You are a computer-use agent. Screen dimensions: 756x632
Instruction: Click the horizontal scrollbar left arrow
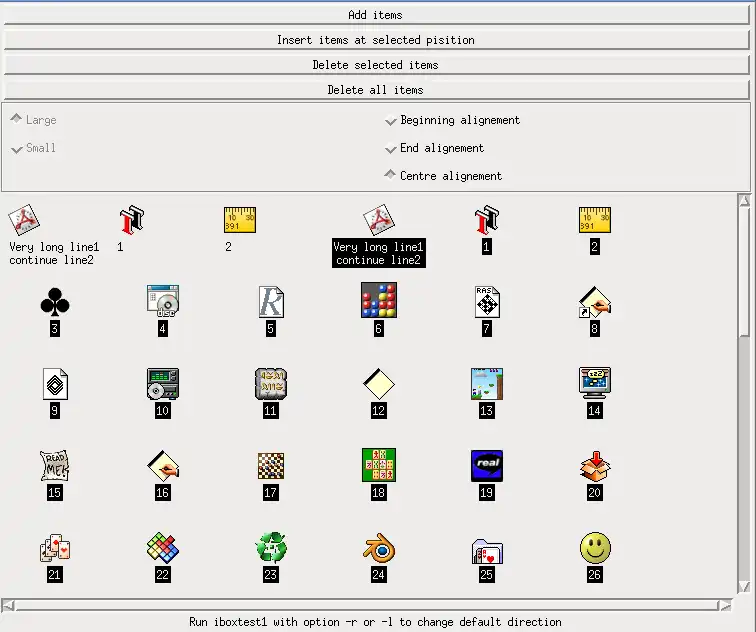[x=8, y=605]
